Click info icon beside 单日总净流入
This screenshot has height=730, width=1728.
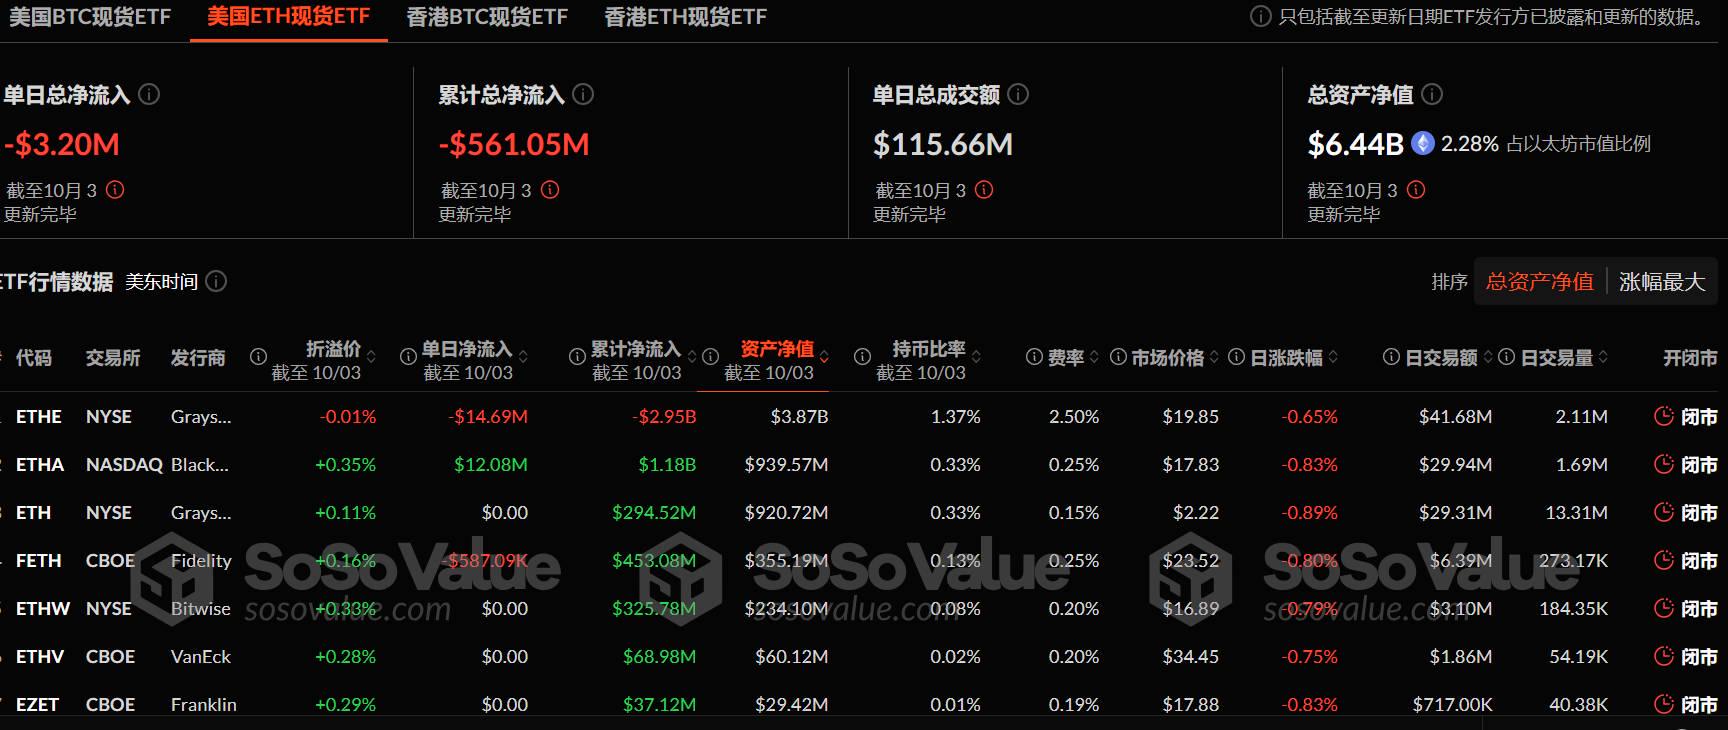coord(149,95)
